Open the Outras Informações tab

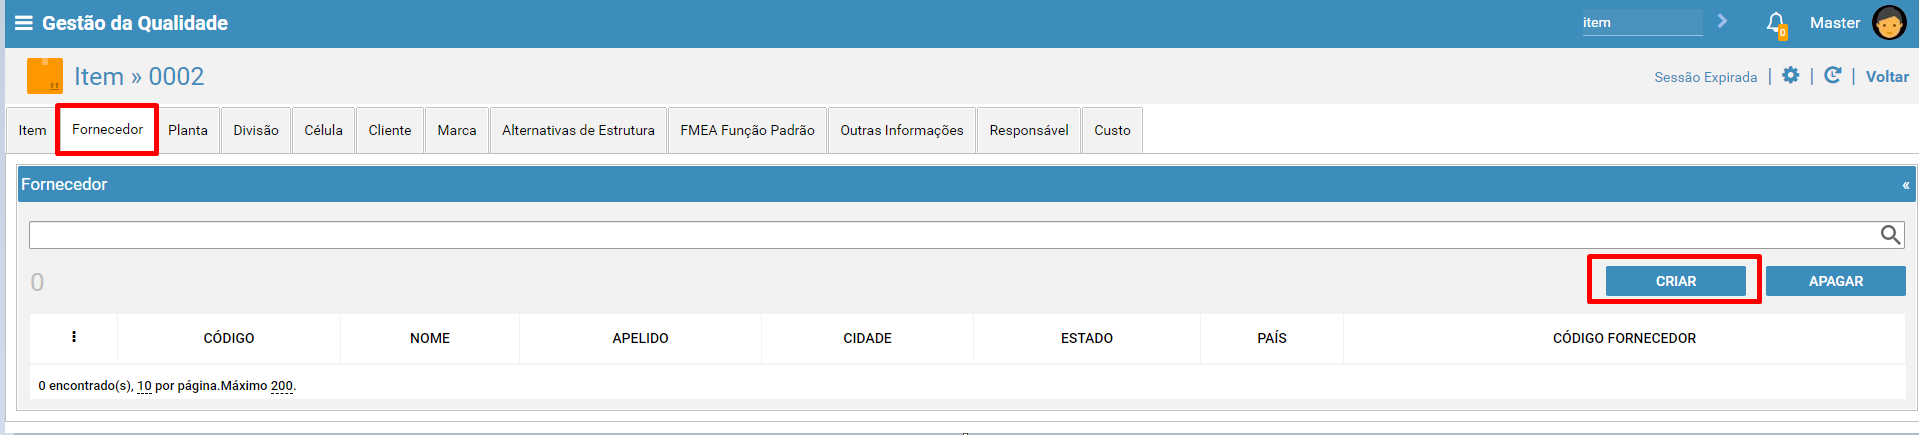pos(902,130)
